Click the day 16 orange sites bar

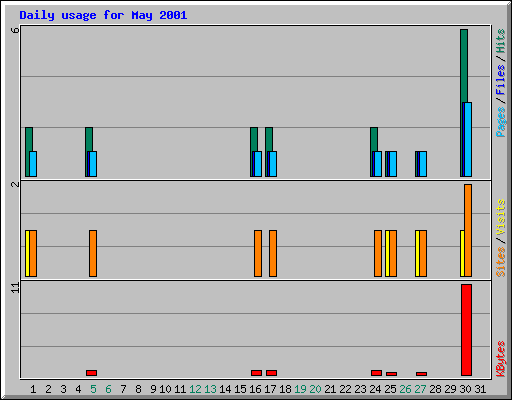pos(258,253)
